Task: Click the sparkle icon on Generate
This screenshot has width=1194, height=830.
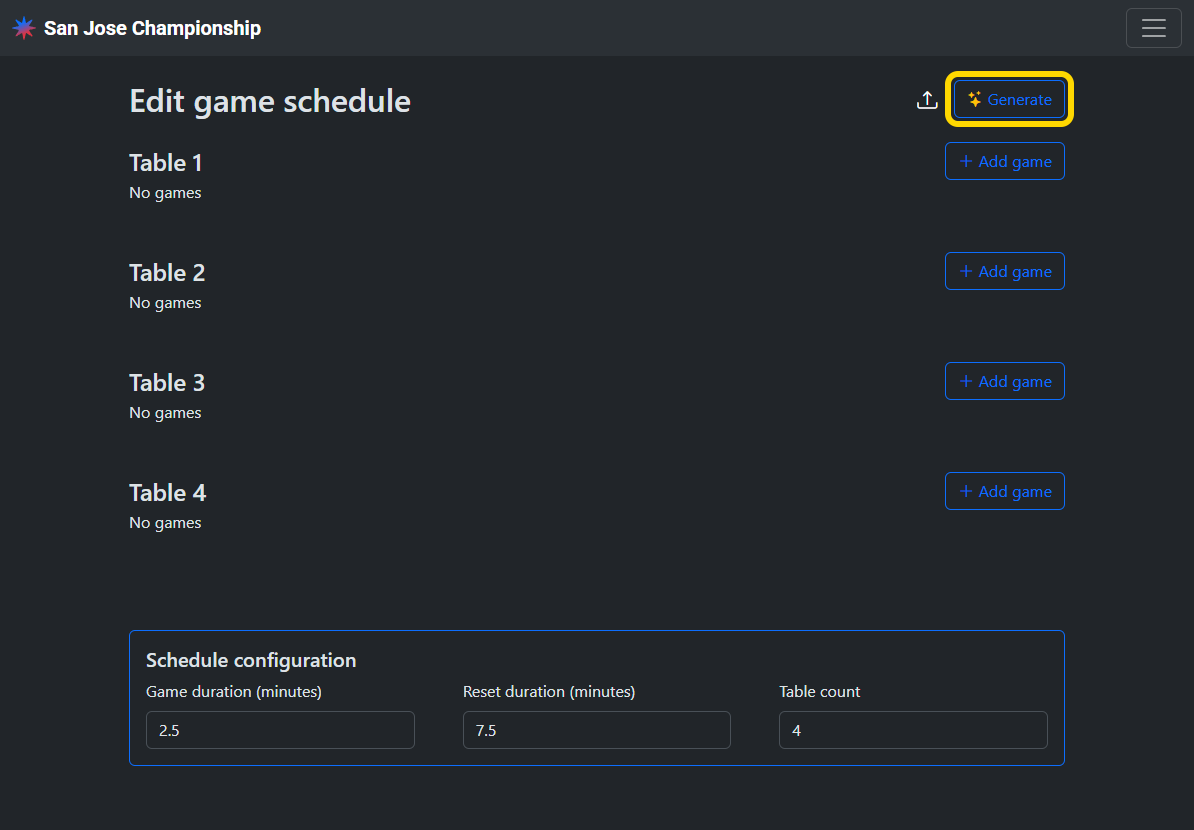Action: tap(975, 100)
